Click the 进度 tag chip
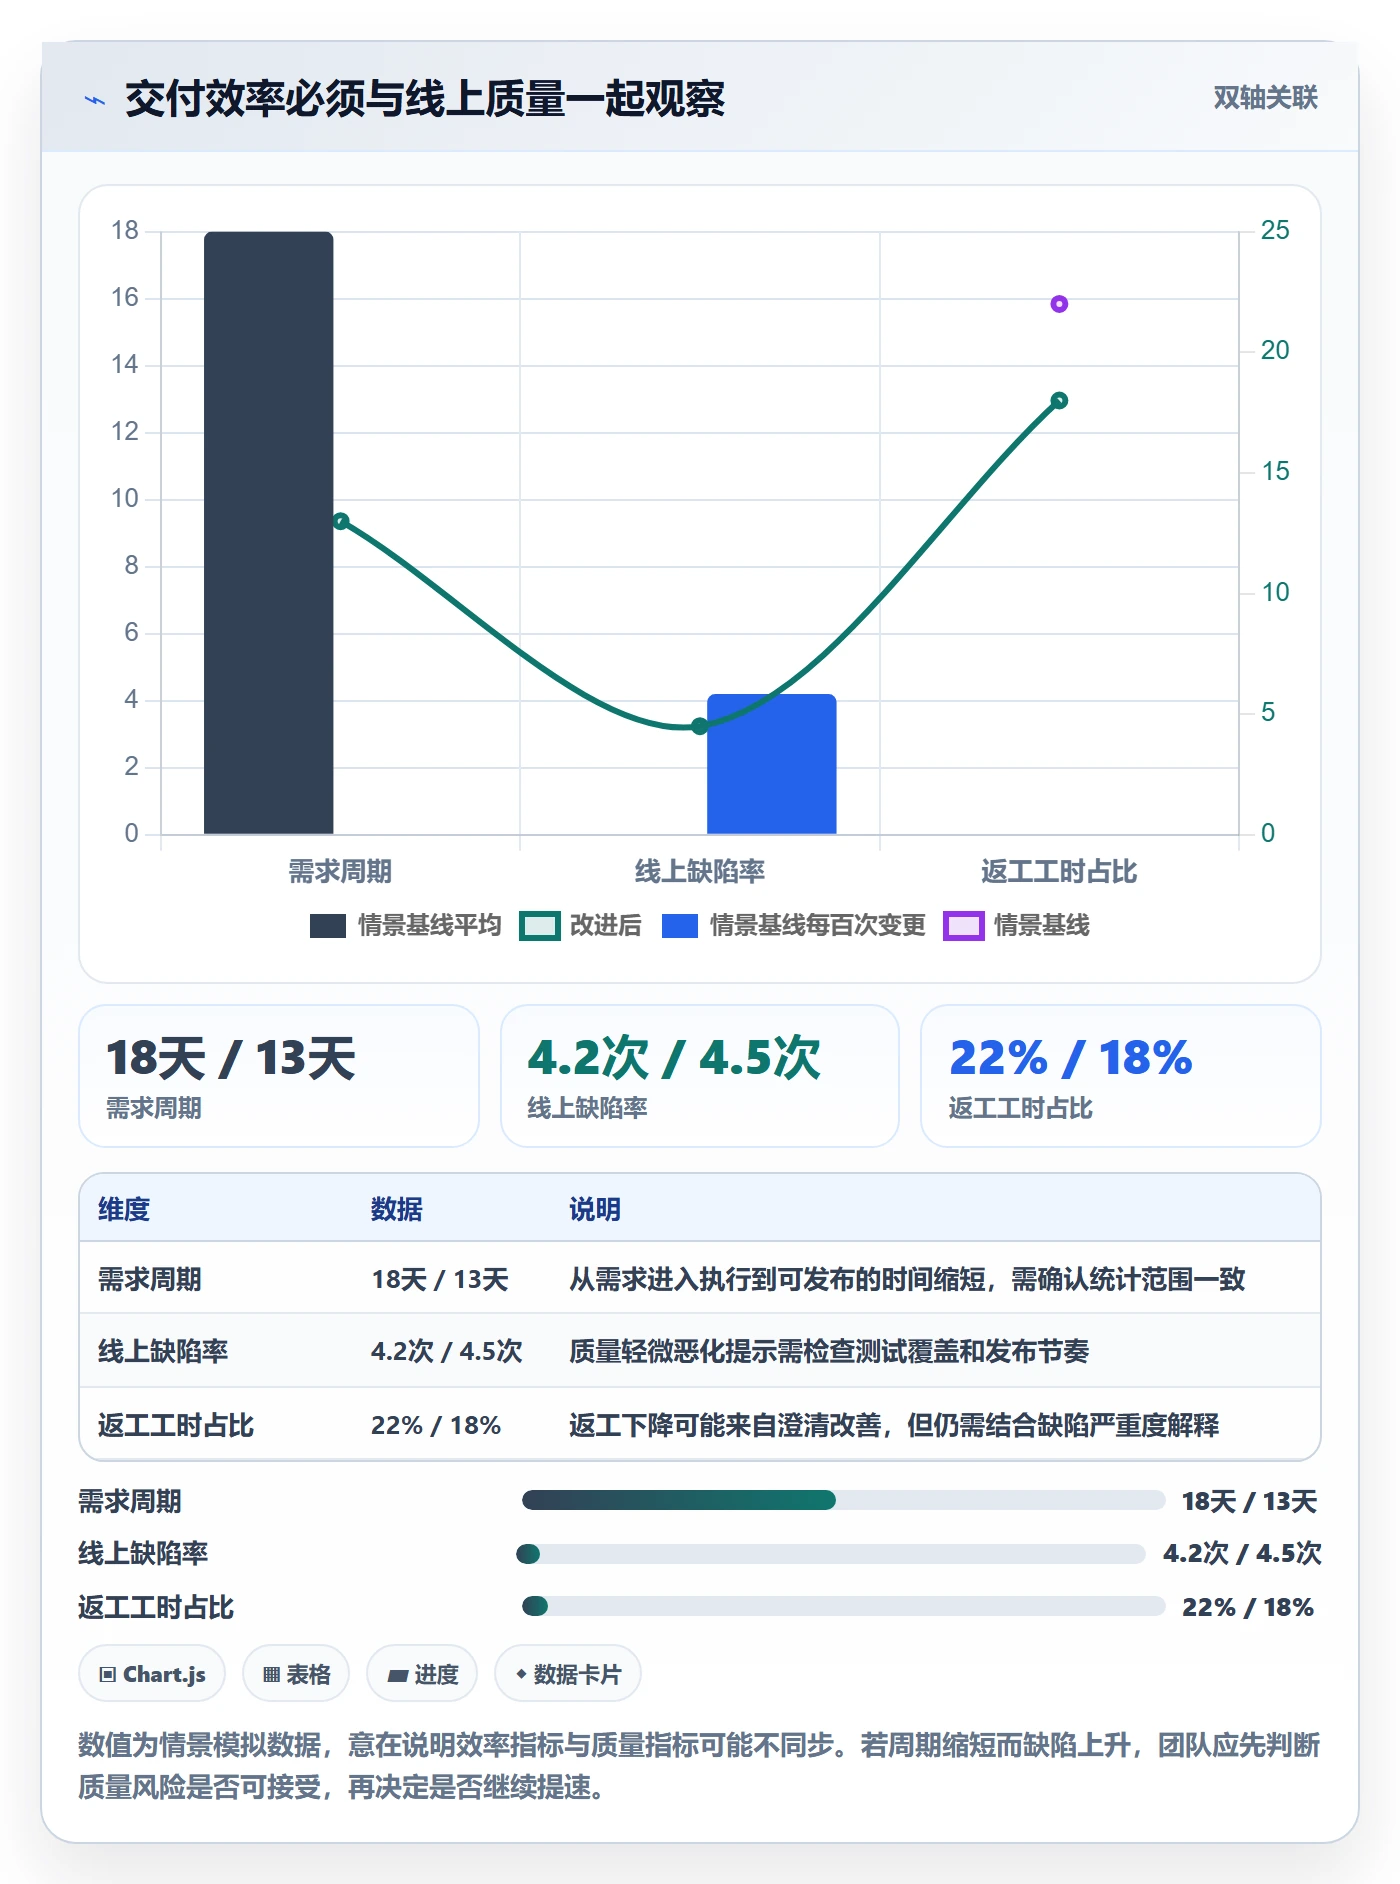1400x1884 pixels. click(422, 1674)
